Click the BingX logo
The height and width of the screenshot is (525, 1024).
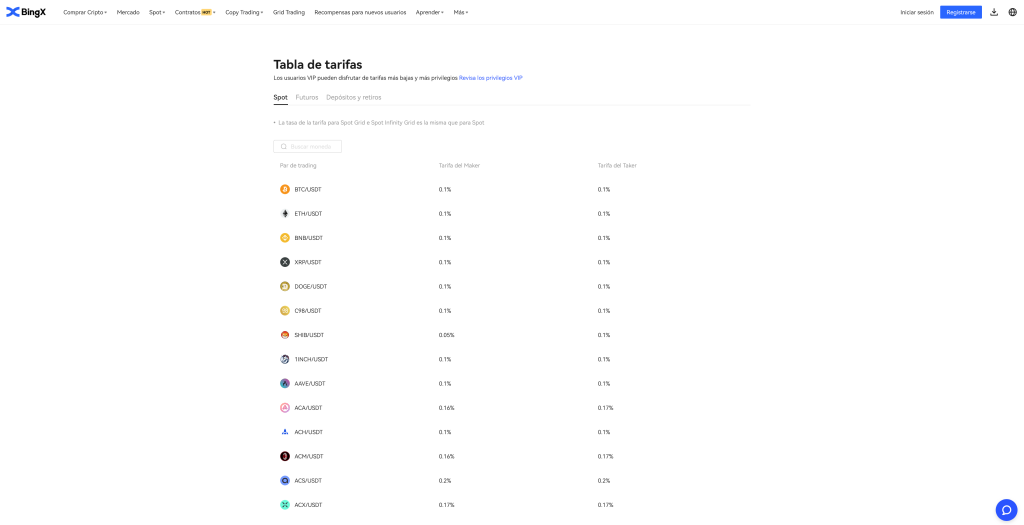(26, 12)
